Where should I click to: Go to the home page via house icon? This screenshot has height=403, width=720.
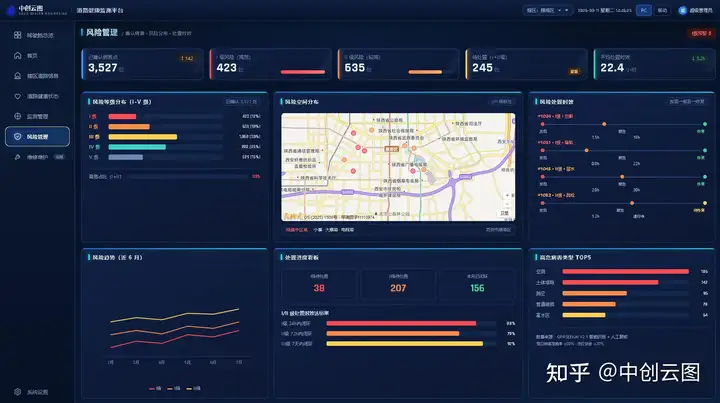pyautogui.click(x=17, y=55)
